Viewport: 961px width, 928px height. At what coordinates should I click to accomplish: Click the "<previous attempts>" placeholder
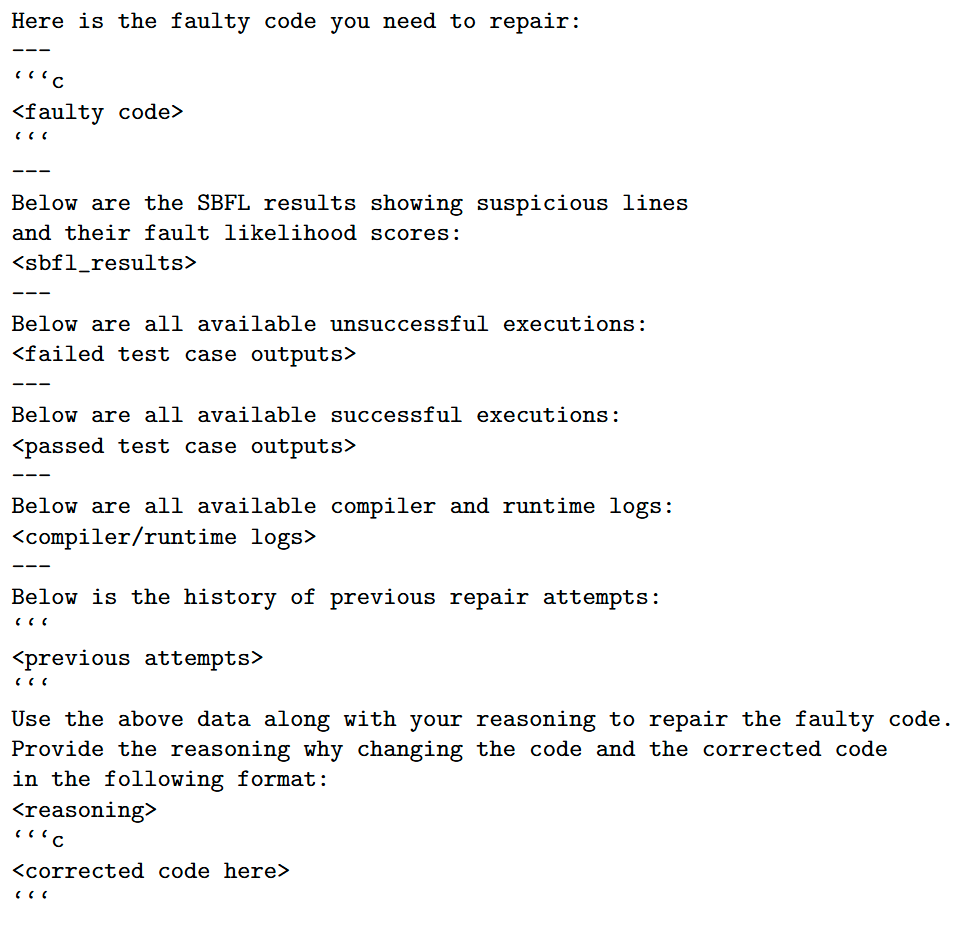tap(137, 658)
